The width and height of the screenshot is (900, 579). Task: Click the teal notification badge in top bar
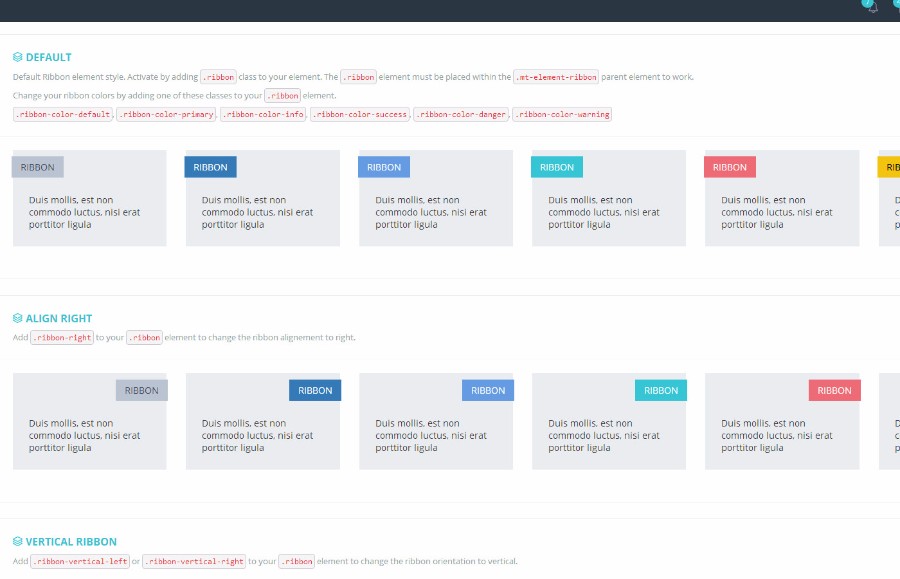(x=869, y=2)
